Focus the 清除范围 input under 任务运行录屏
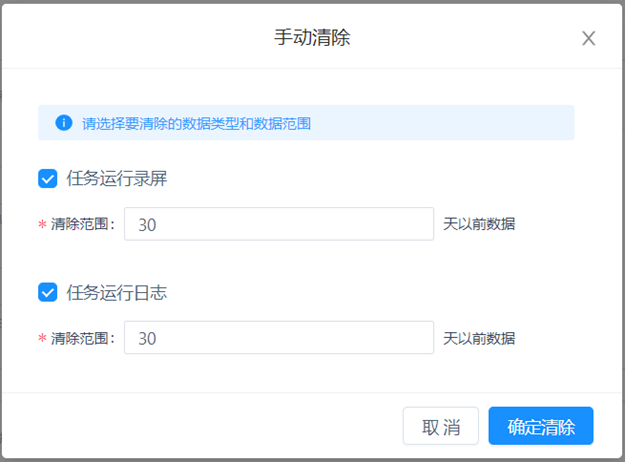The width and height of the screenshot is (625, 462). pos(278,225)
